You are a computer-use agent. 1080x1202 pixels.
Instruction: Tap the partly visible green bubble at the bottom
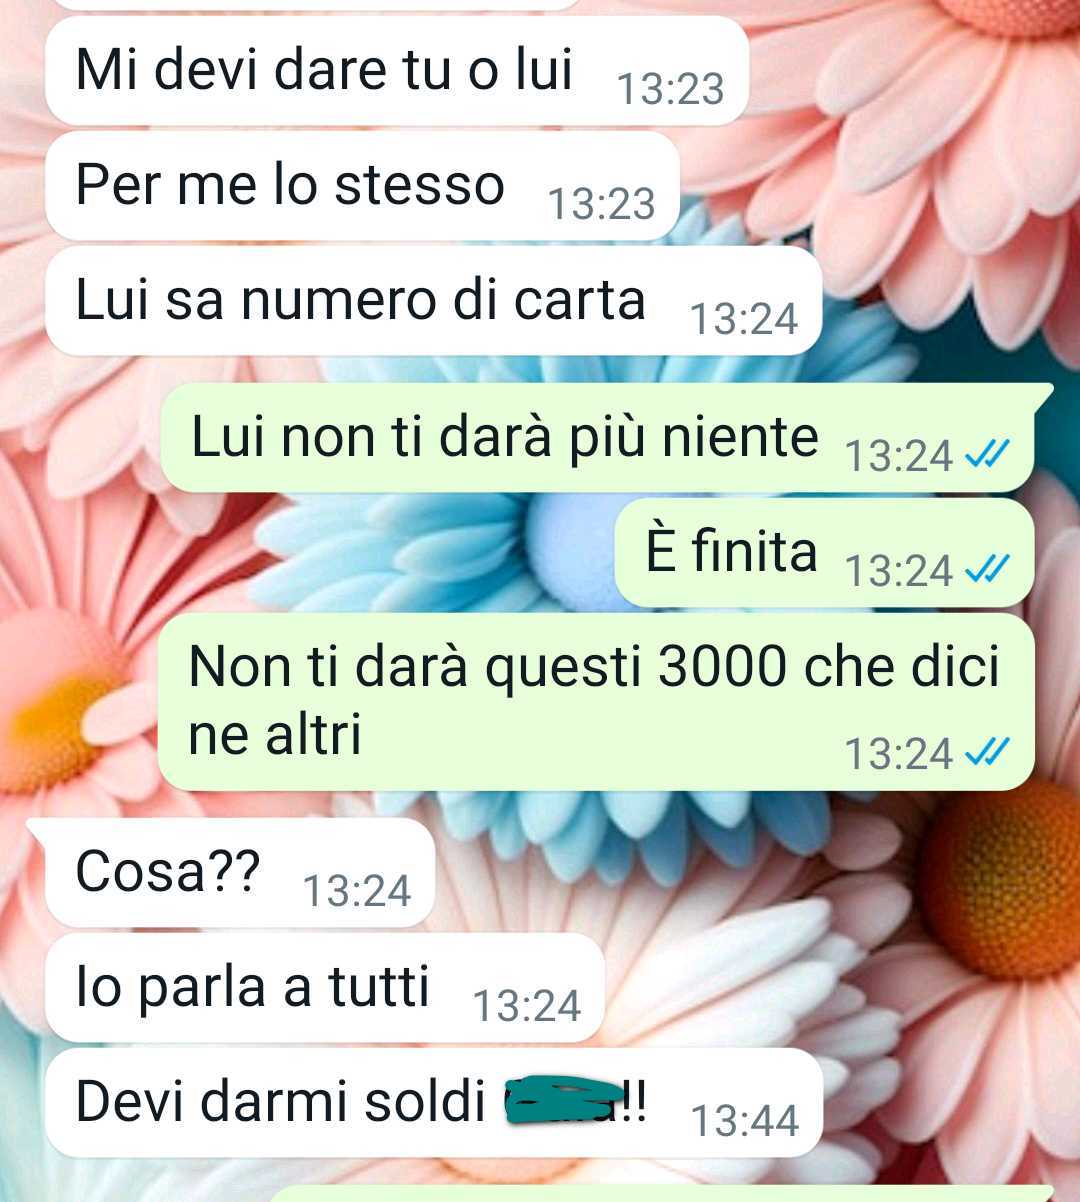(663, 1193)
